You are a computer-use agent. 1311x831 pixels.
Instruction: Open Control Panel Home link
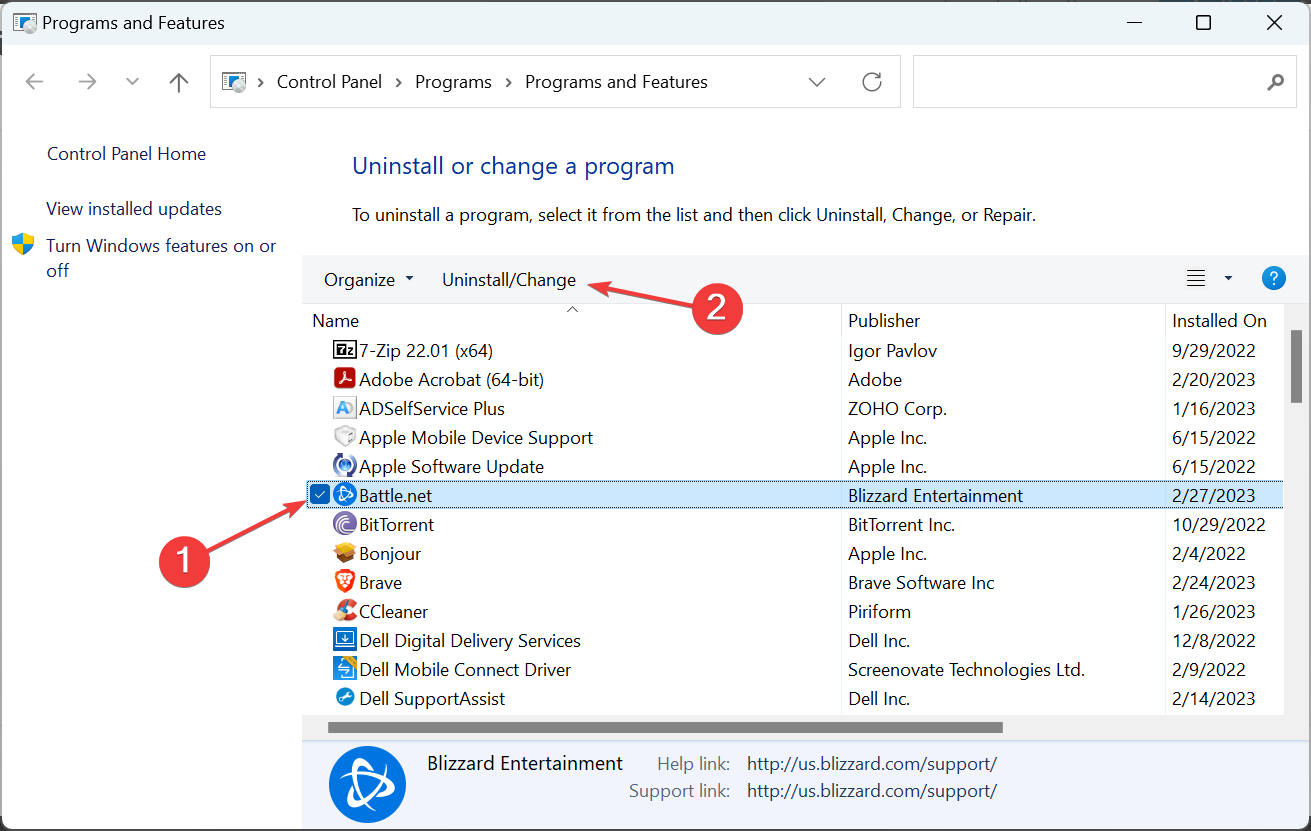[126, 154]
